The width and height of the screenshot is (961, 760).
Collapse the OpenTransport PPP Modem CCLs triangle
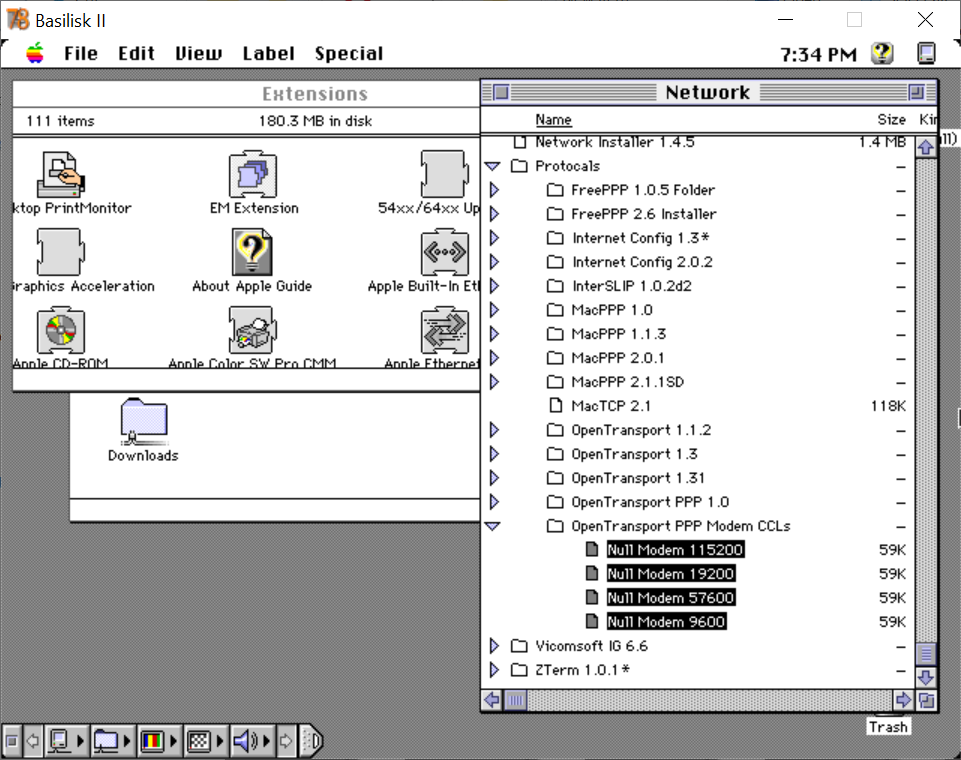click(493, 526)
